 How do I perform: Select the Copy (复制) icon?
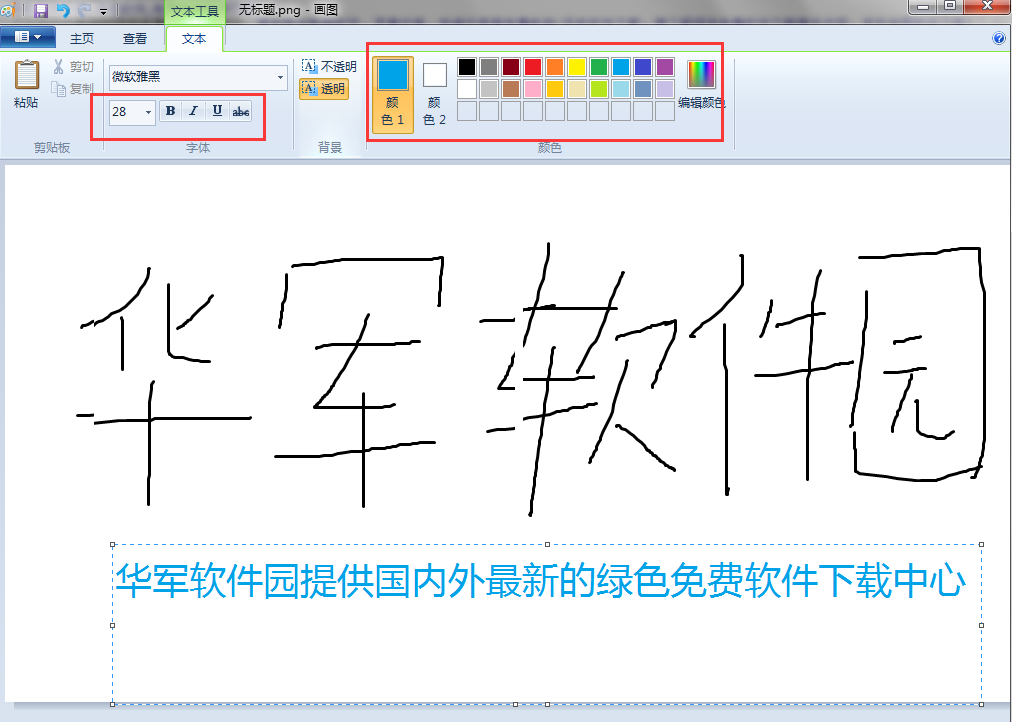[x=59, y=88]
